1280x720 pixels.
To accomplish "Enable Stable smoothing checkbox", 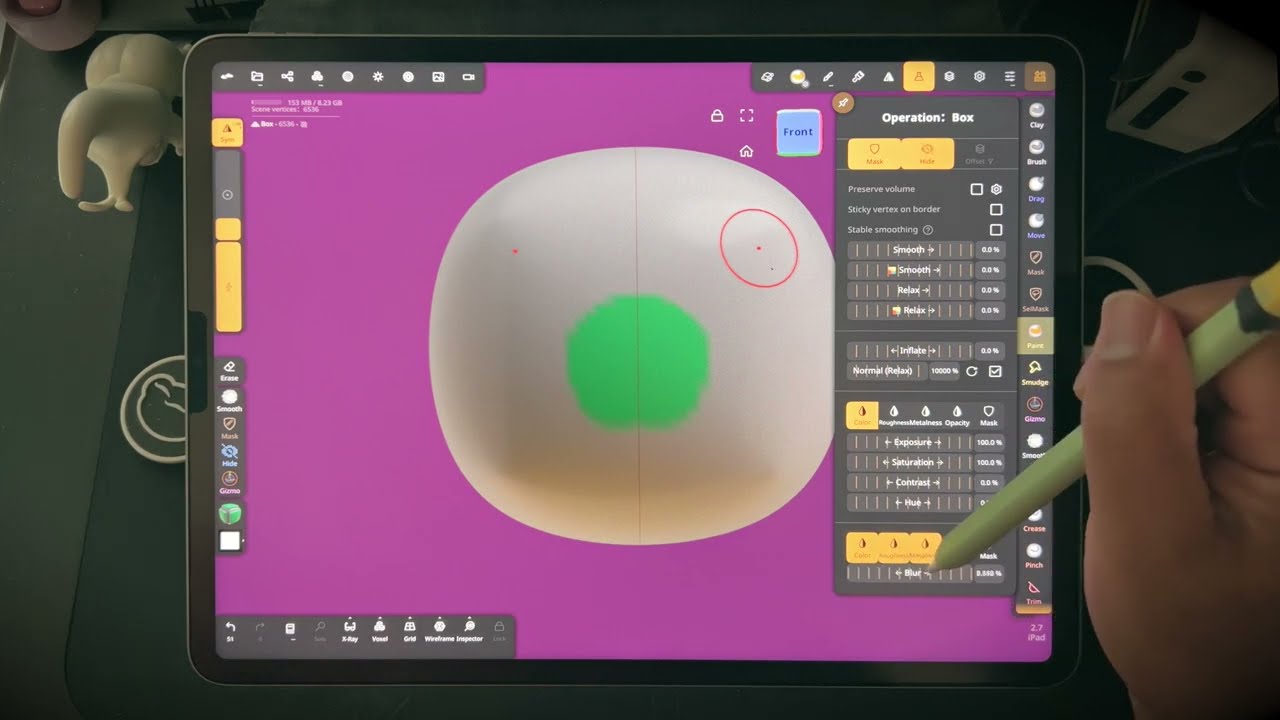I will [x=996, y=229].
